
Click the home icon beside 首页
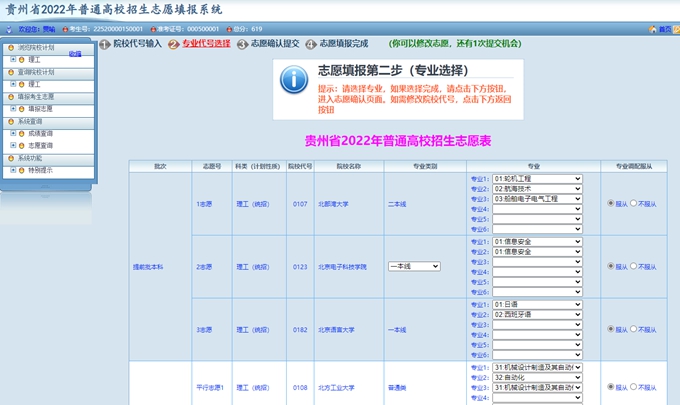653,29
